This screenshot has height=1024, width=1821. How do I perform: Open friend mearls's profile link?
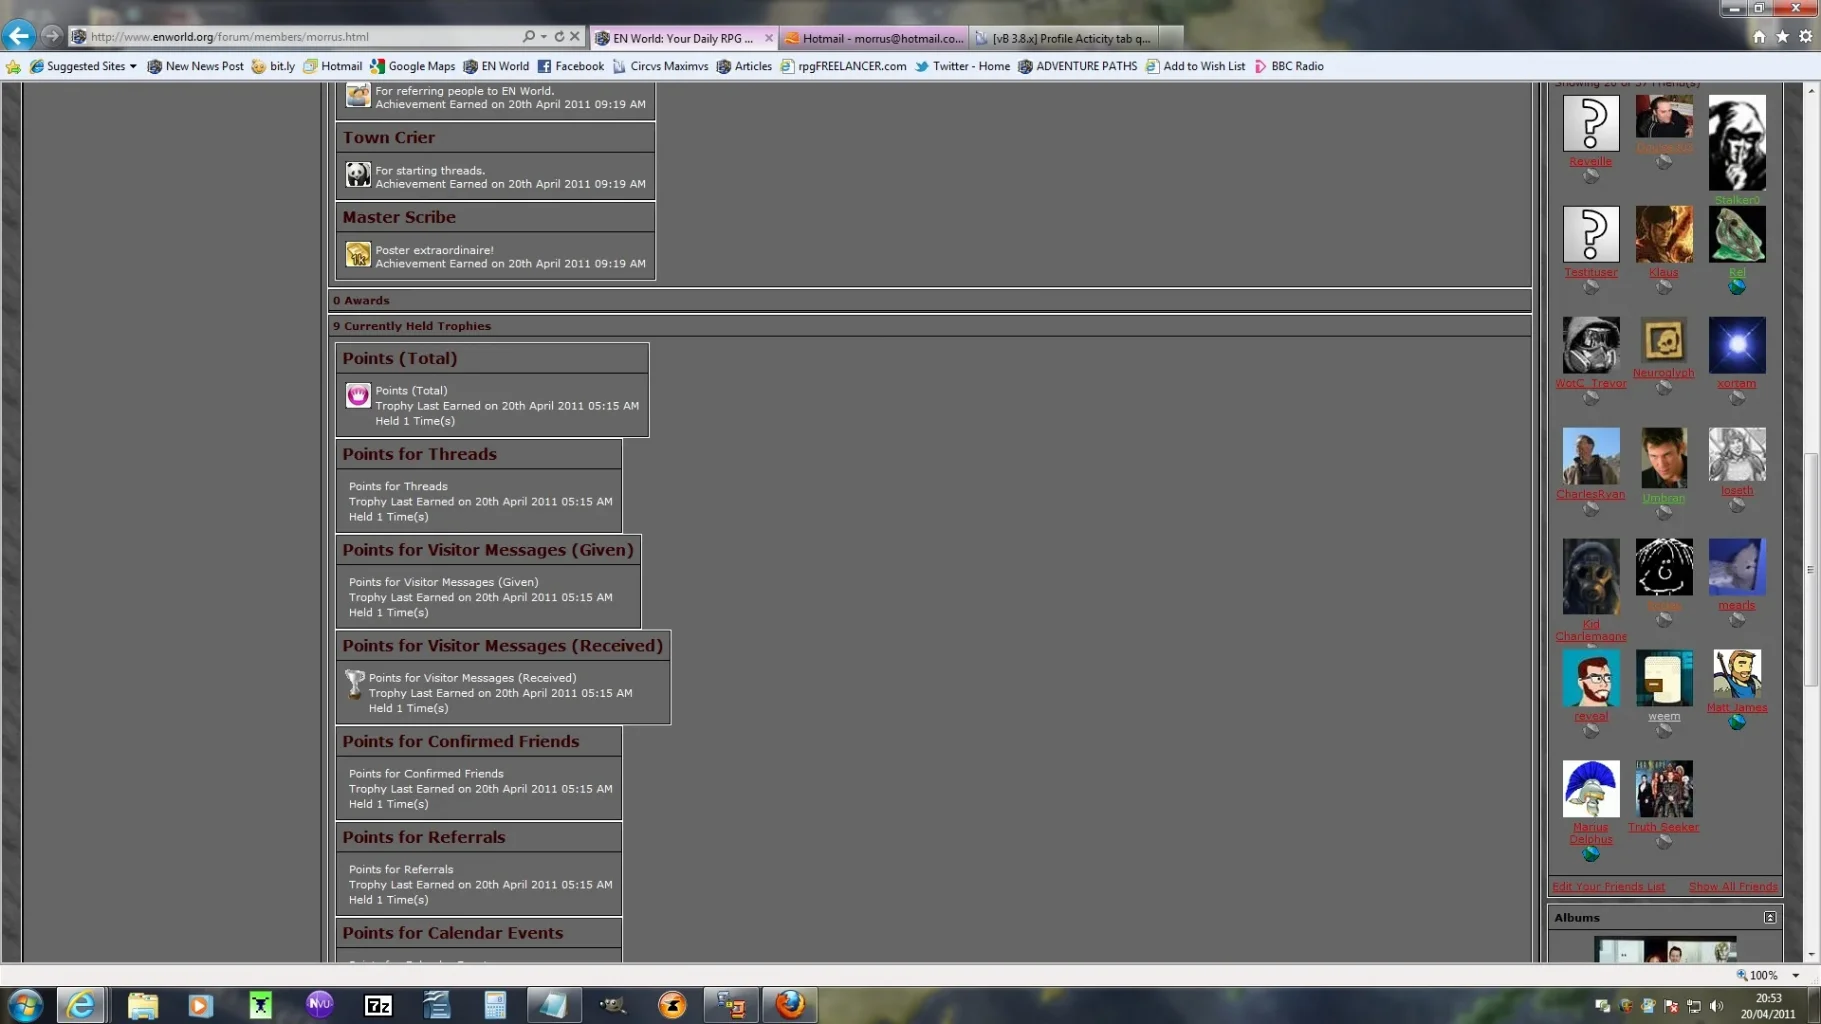point(1737,606)
